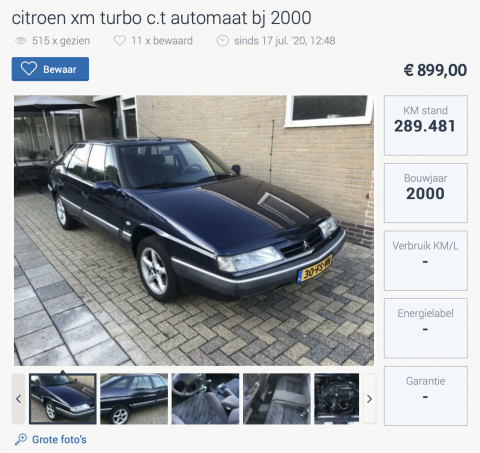The width and height of the screenshot is (480, 453).
Task: Click the Garantie info box
Action: [426, 396]
